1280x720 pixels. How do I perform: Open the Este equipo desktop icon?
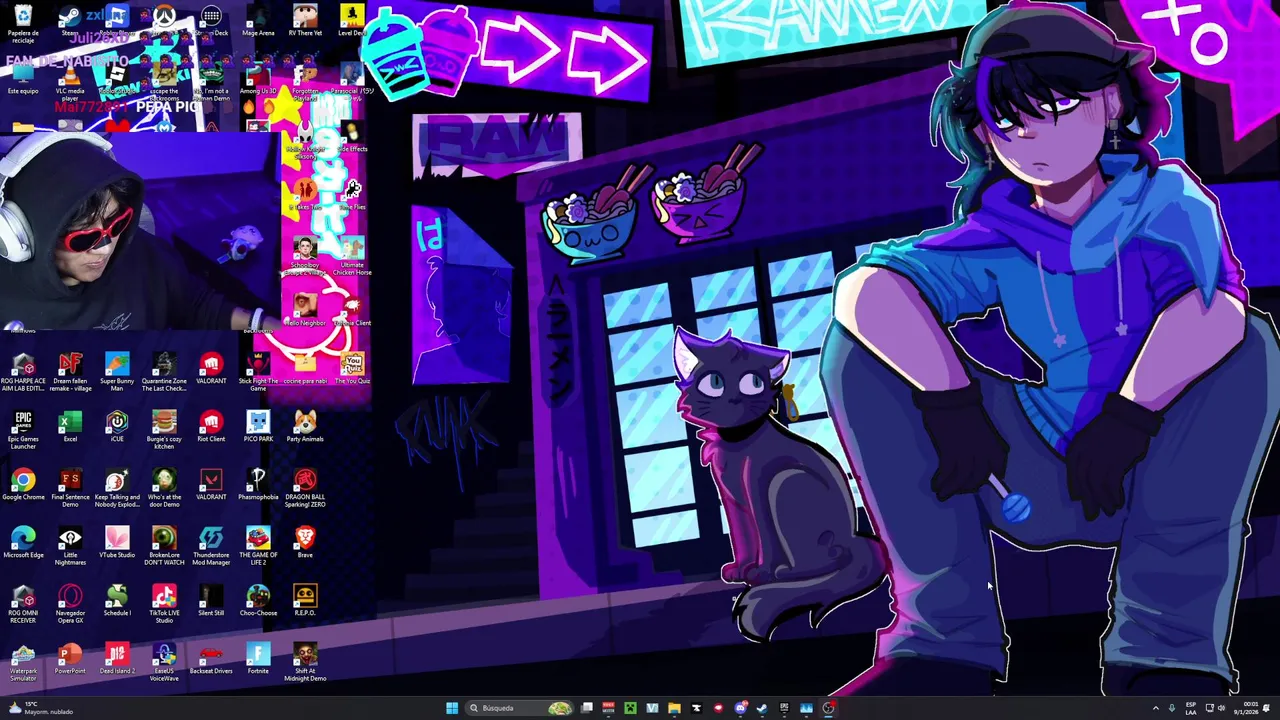[23, 80]
